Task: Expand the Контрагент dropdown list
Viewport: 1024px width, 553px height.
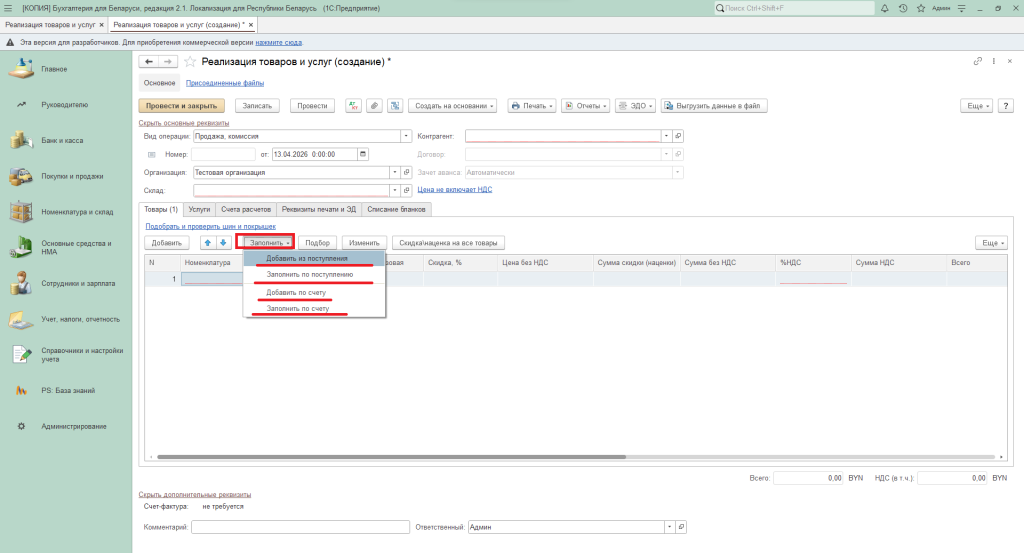Action: point(666,136)
